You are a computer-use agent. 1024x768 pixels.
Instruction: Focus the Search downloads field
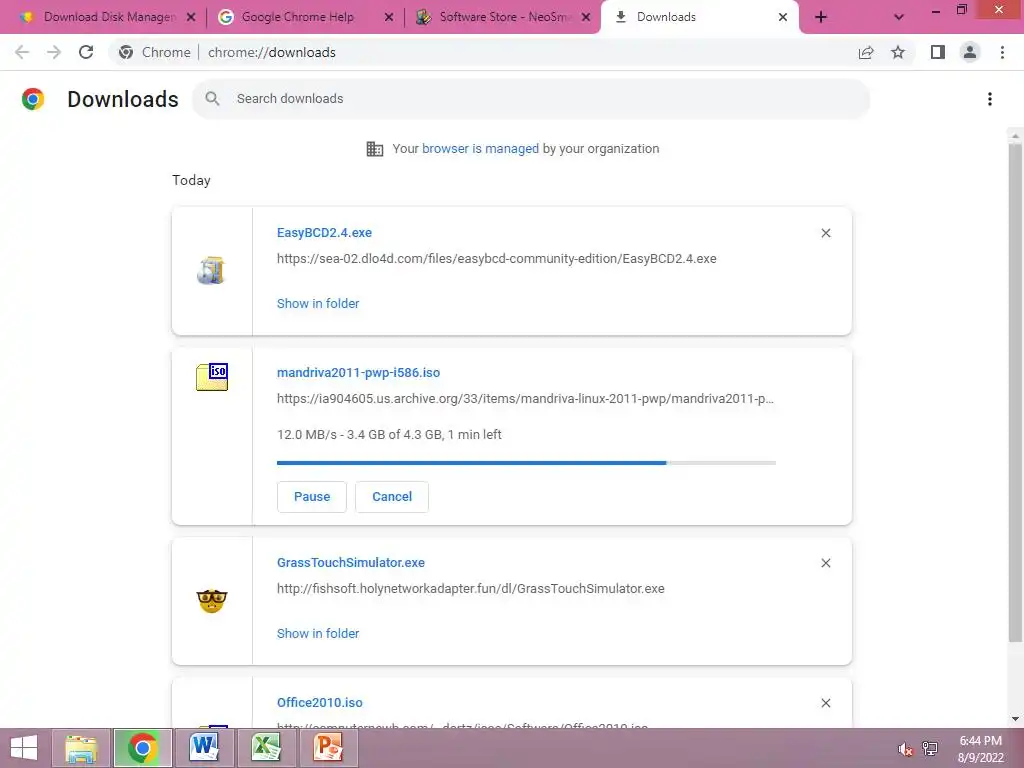pos(531,99)
